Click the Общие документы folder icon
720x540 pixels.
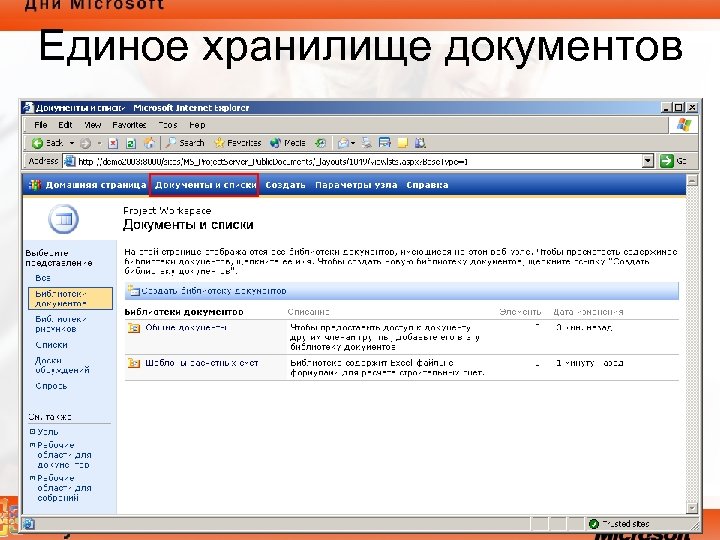coord(134,328)
